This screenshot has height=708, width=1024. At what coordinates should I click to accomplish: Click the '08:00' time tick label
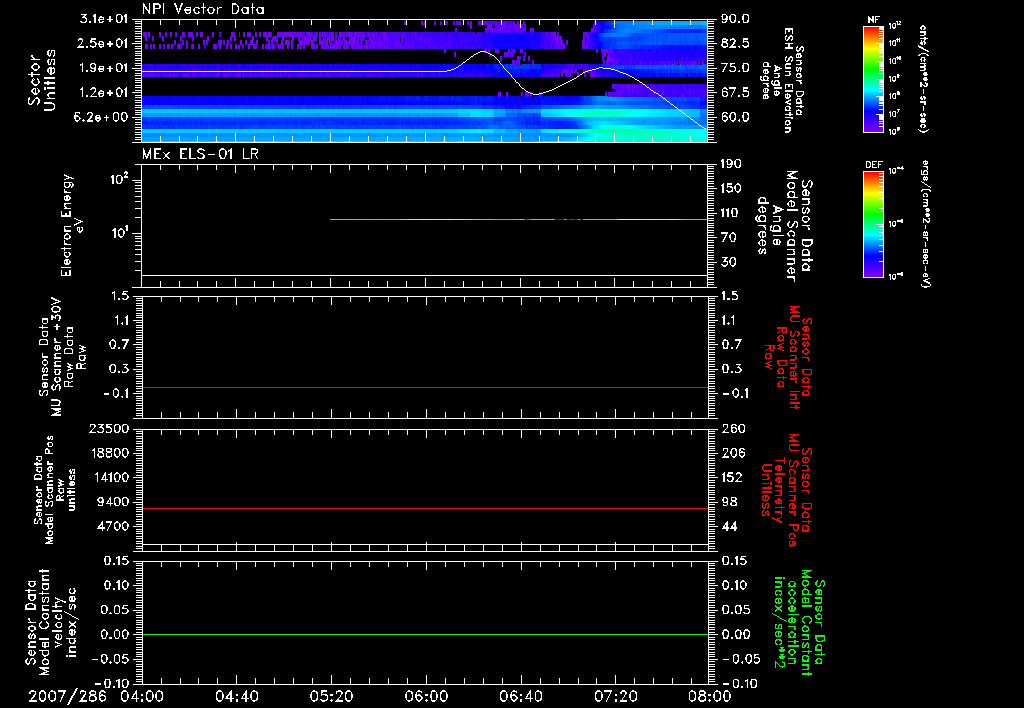point(710,696)
